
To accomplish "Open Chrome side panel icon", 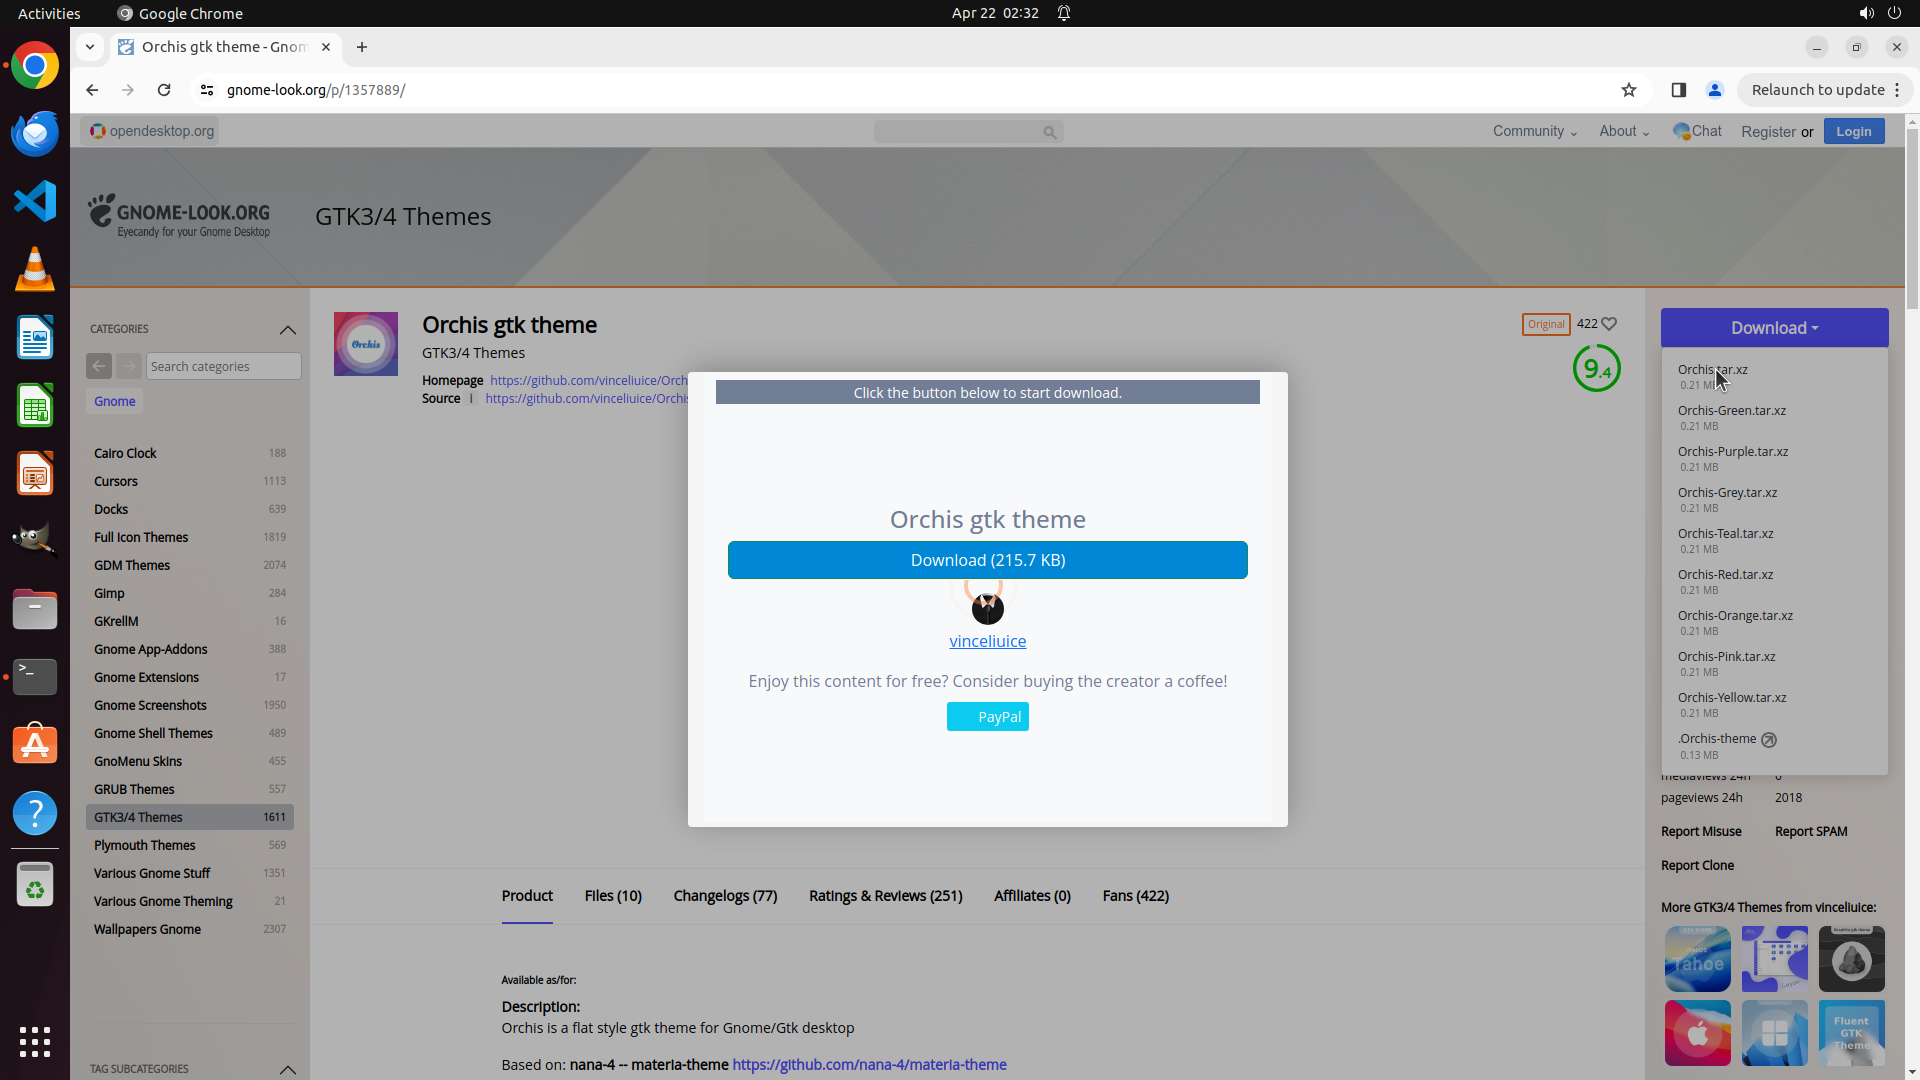I will [x=1679, y=90].
